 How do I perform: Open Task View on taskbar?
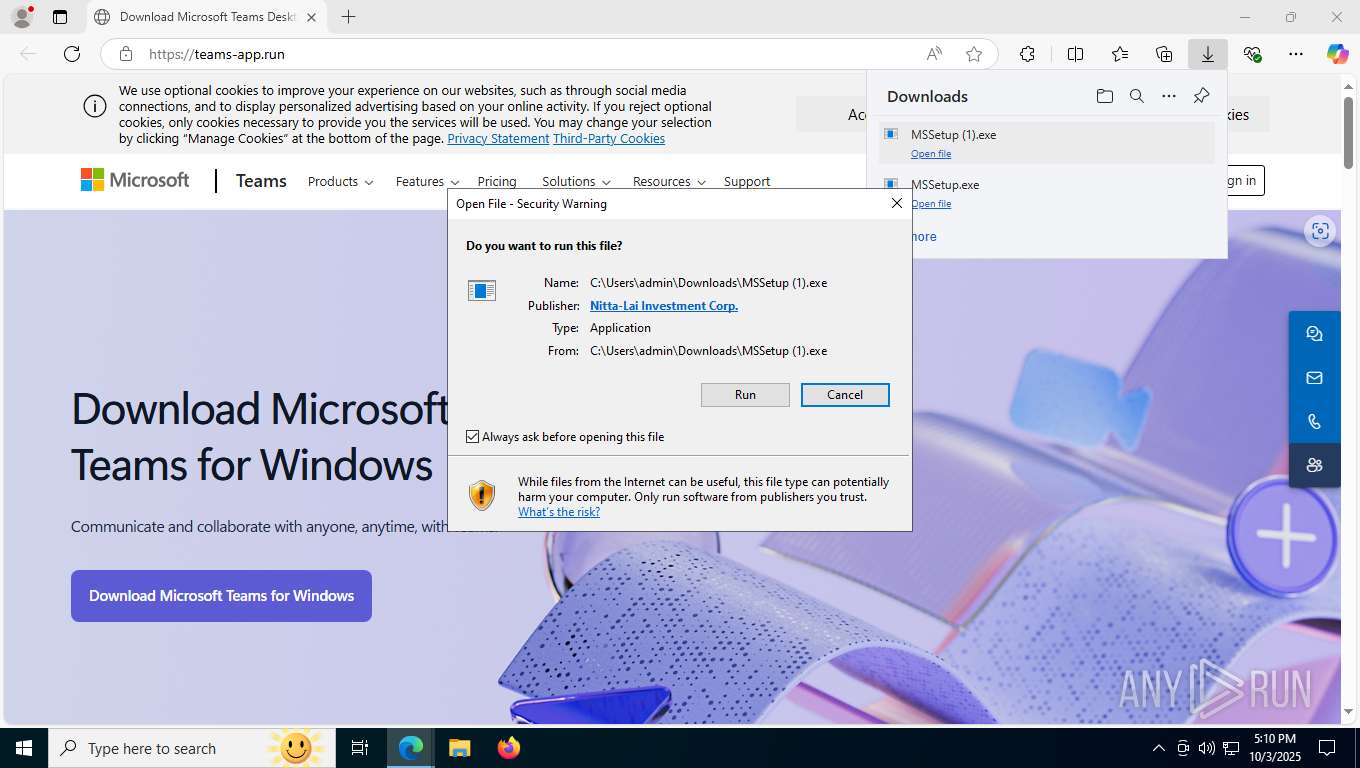pyautogui.click(x=360, y=748)
